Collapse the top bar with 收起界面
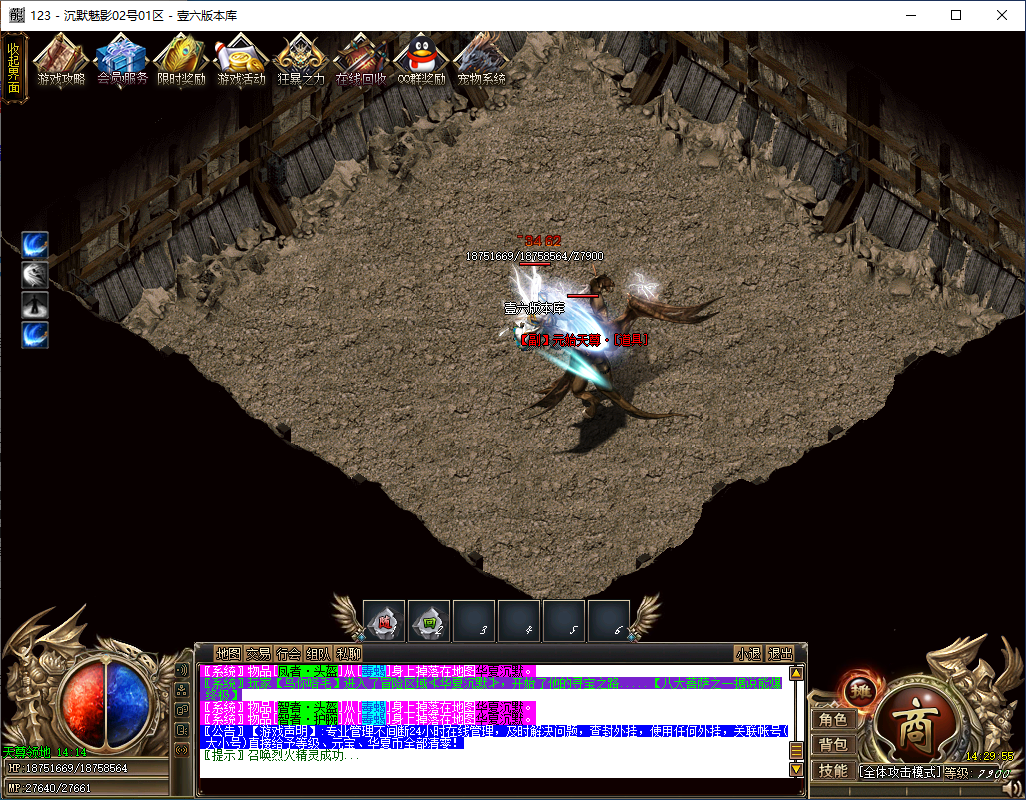Image resolution: width=1026 pixels, height=800 pixels. coord(14,68)
